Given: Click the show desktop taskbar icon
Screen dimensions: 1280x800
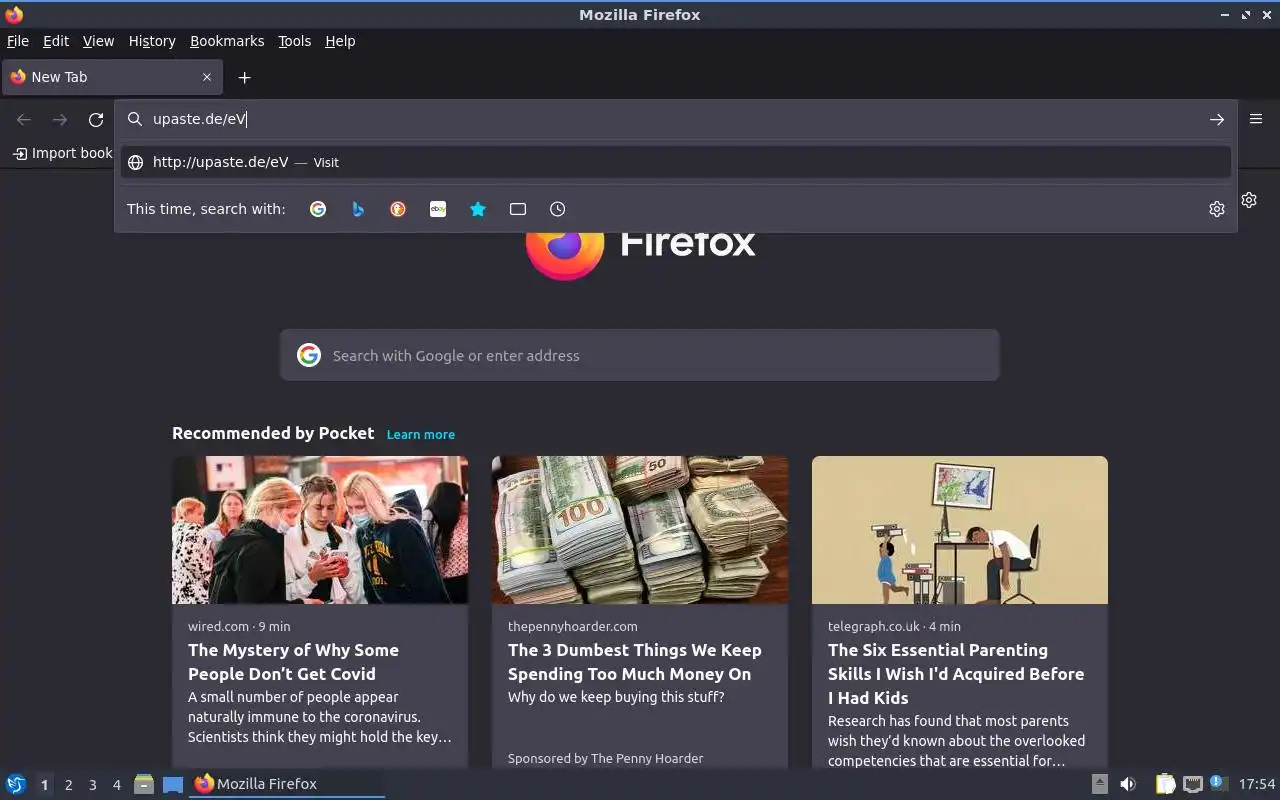Looking at the screenshot, I should point(173,785).
